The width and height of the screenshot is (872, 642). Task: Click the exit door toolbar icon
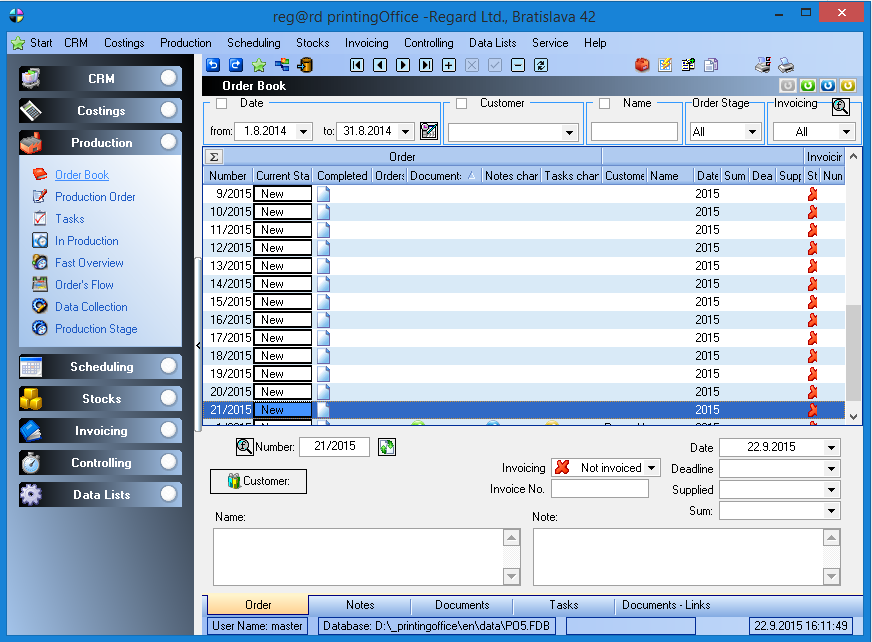[x=305, y=65]
